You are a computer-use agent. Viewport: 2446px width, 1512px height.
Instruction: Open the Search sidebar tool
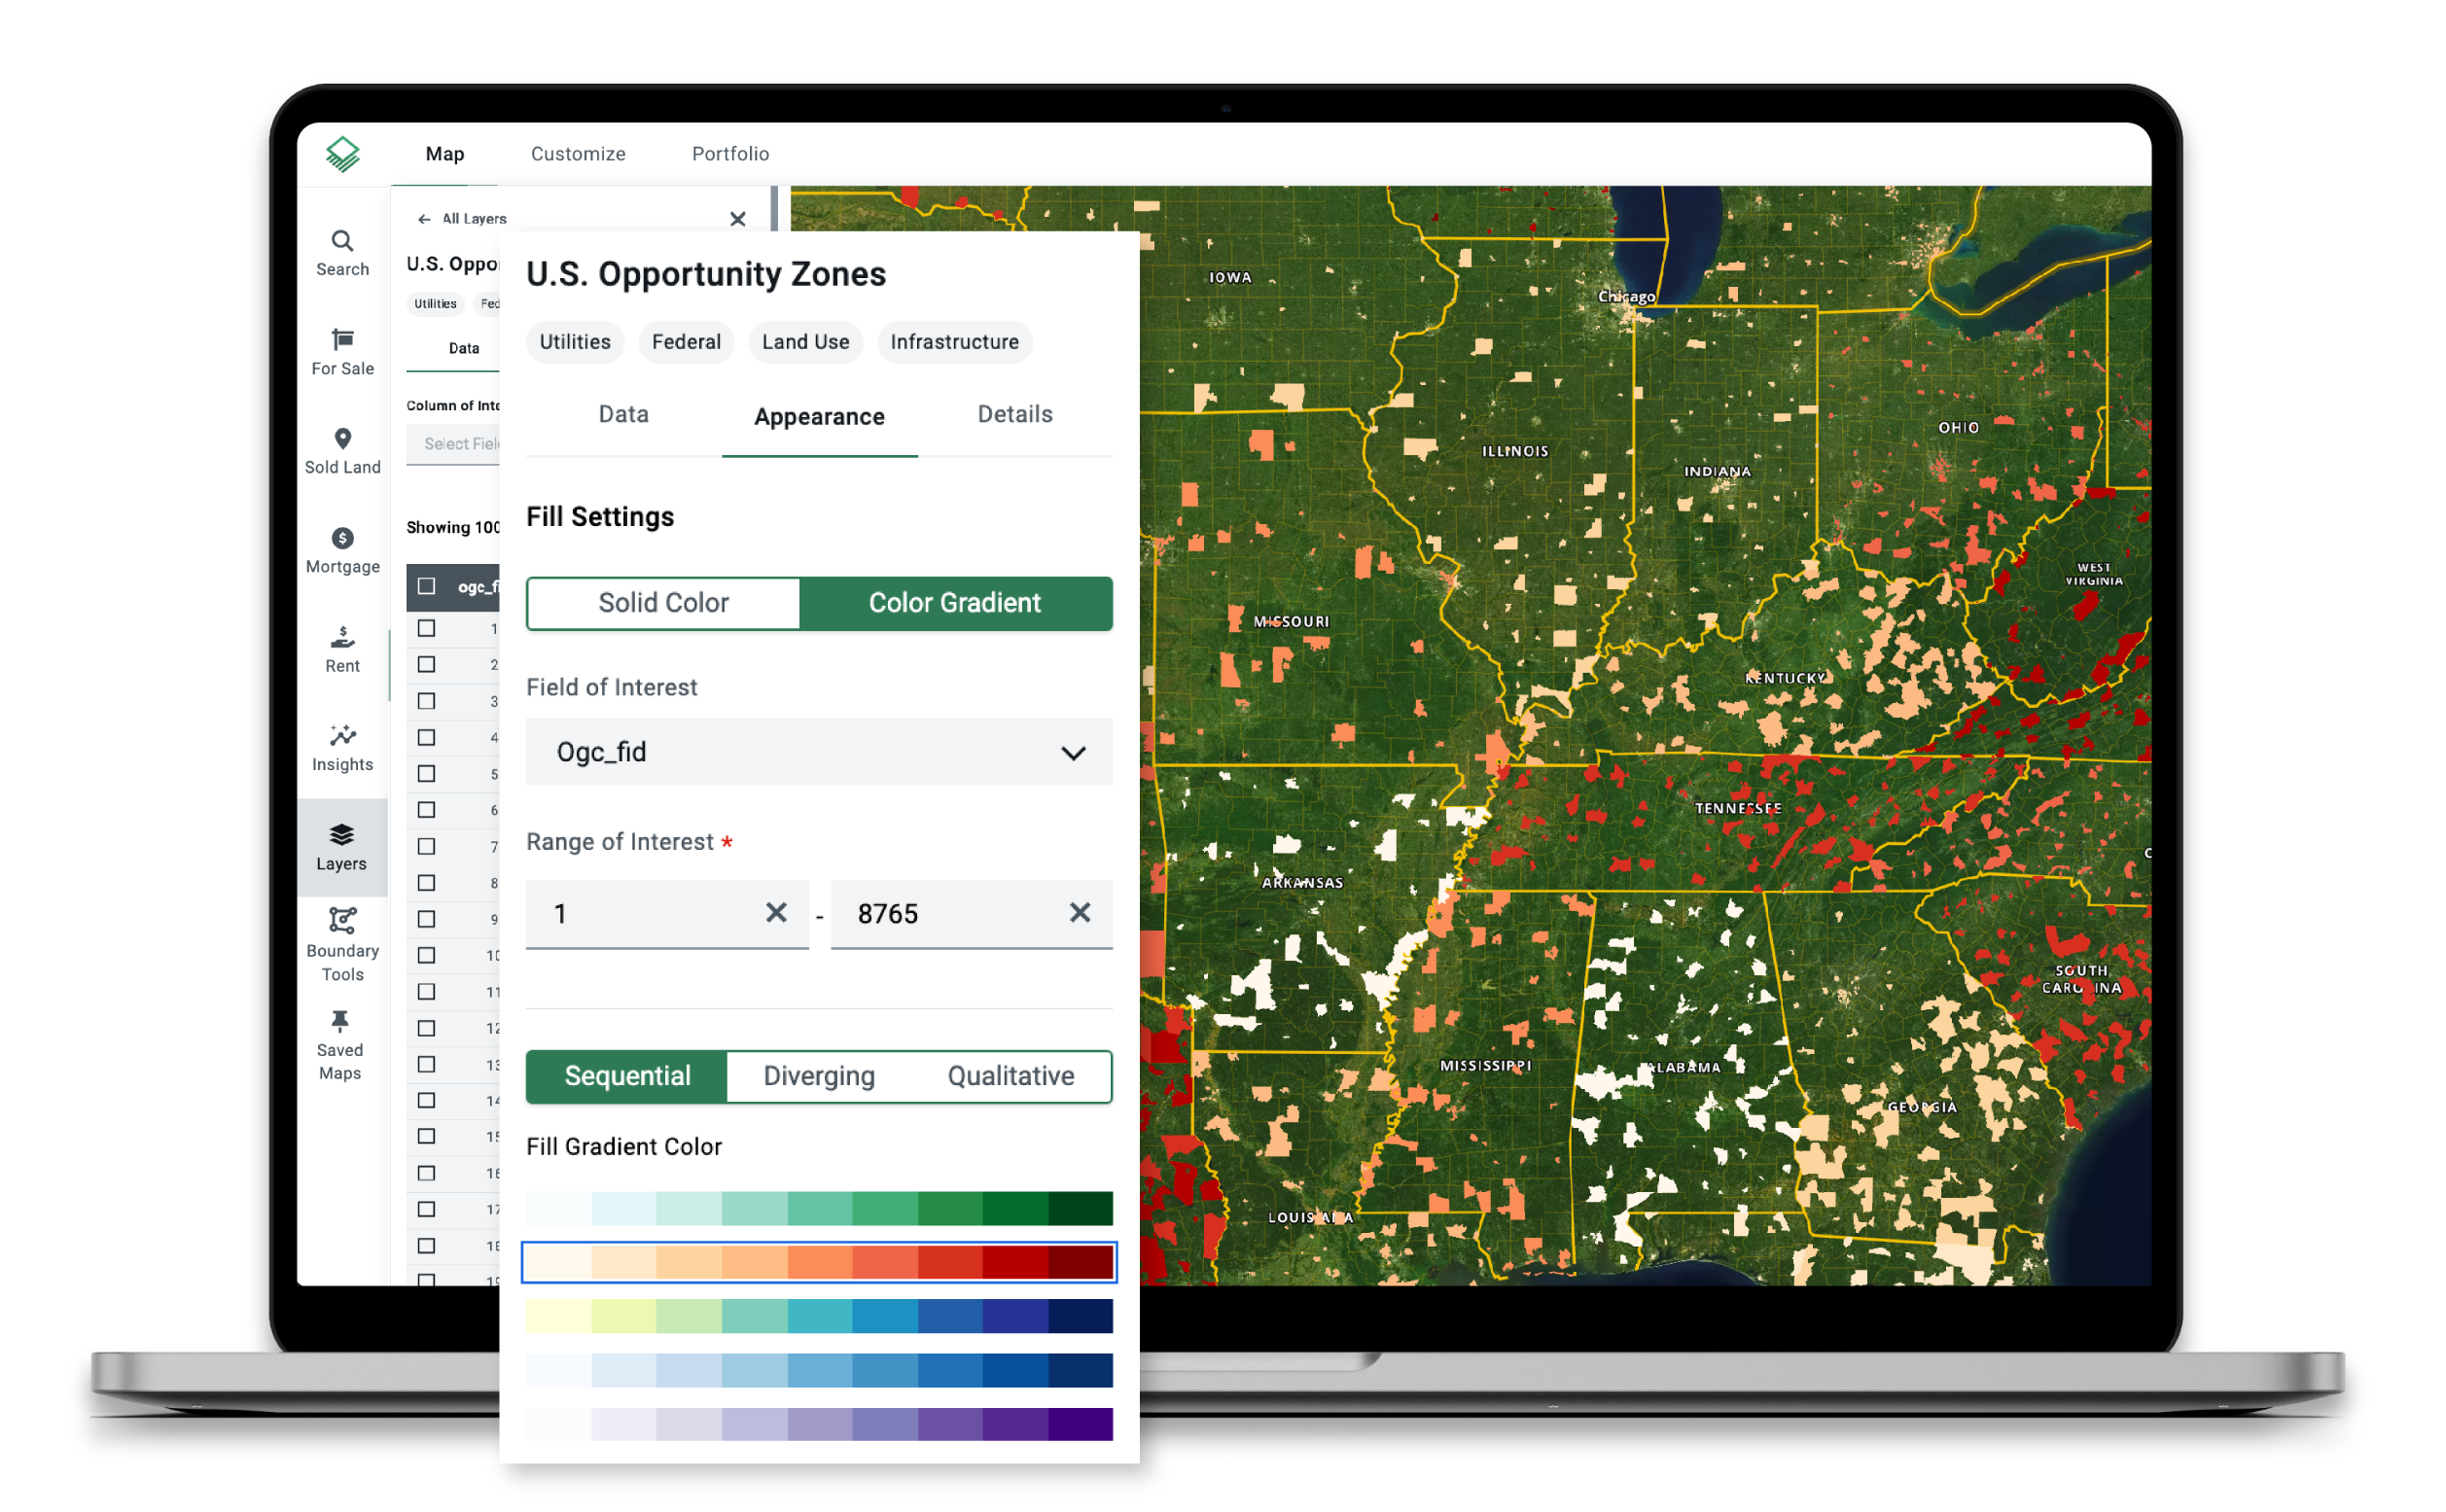point(342,253)
